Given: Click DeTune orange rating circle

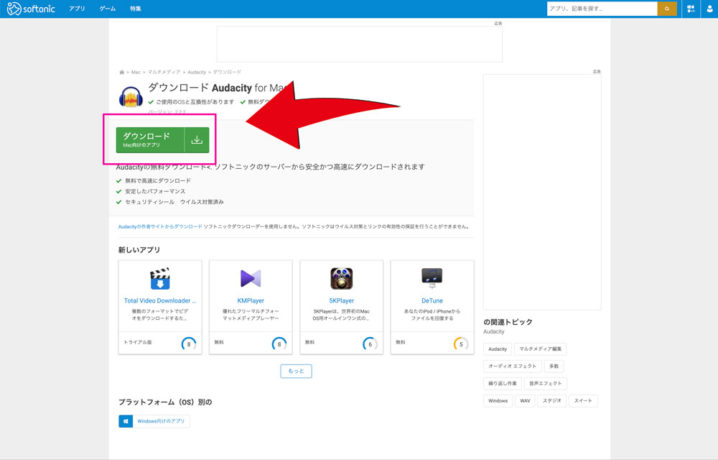Looking at the screenshot, I should pos(461,344).
